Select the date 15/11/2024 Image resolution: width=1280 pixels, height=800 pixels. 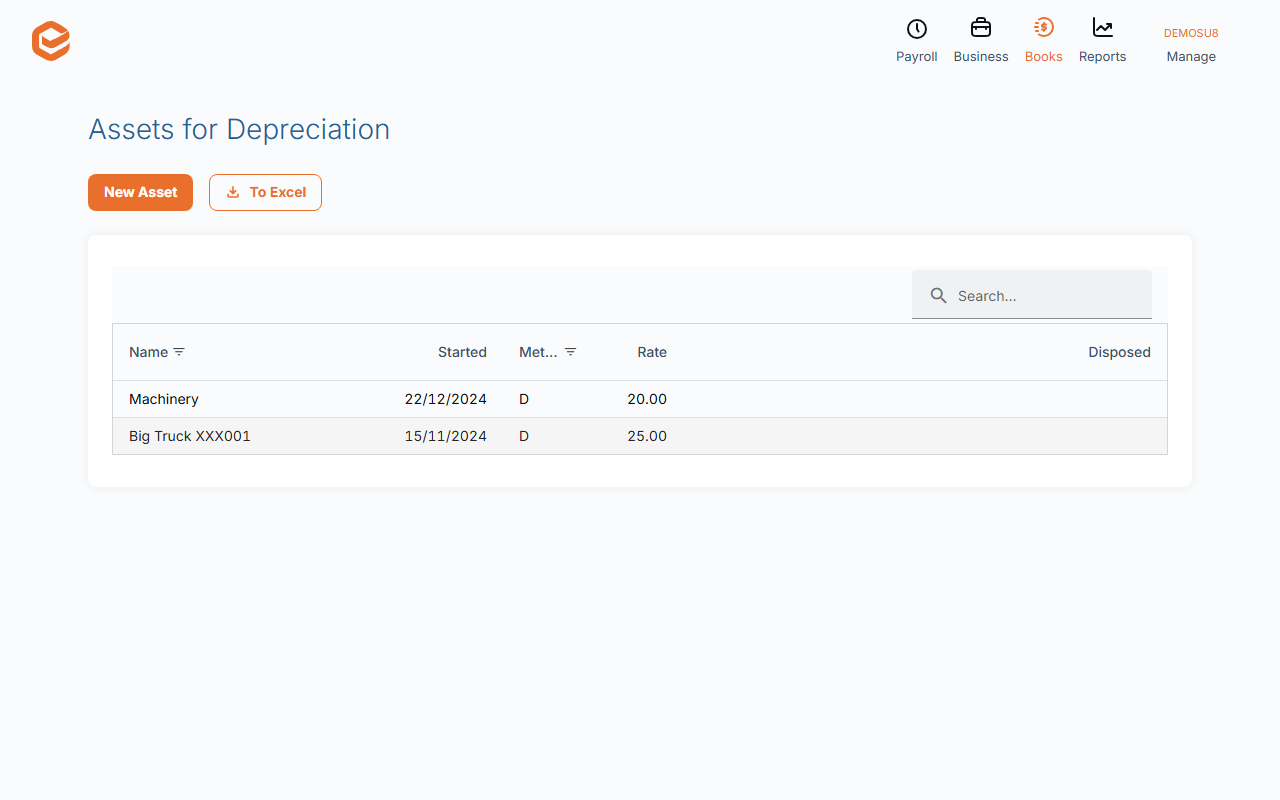[x=446, y=436]
